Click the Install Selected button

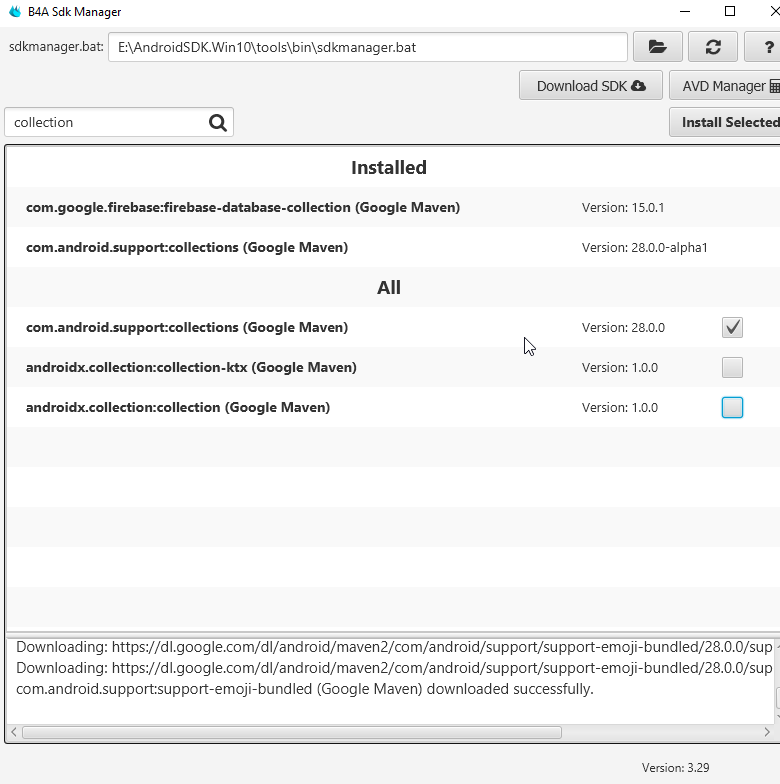pos(725,122)
